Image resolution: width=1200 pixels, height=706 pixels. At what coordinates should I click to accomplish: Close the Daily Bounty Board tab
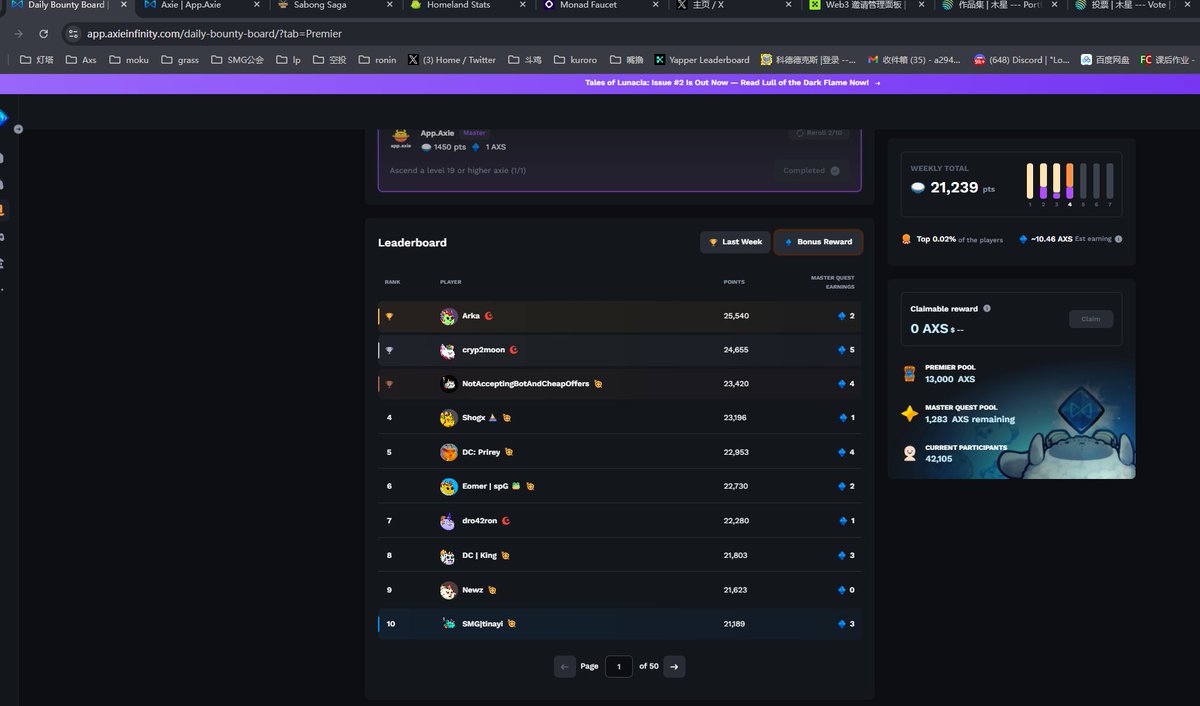(124, 5)
